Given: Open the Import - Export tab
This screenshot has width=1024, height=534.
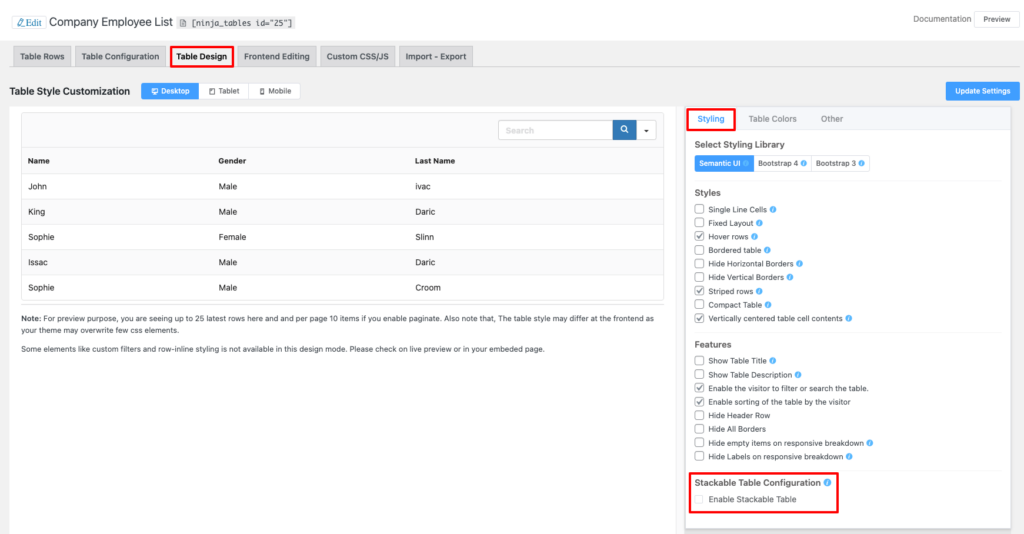Looking at the screenshot, I should (436, 56).
